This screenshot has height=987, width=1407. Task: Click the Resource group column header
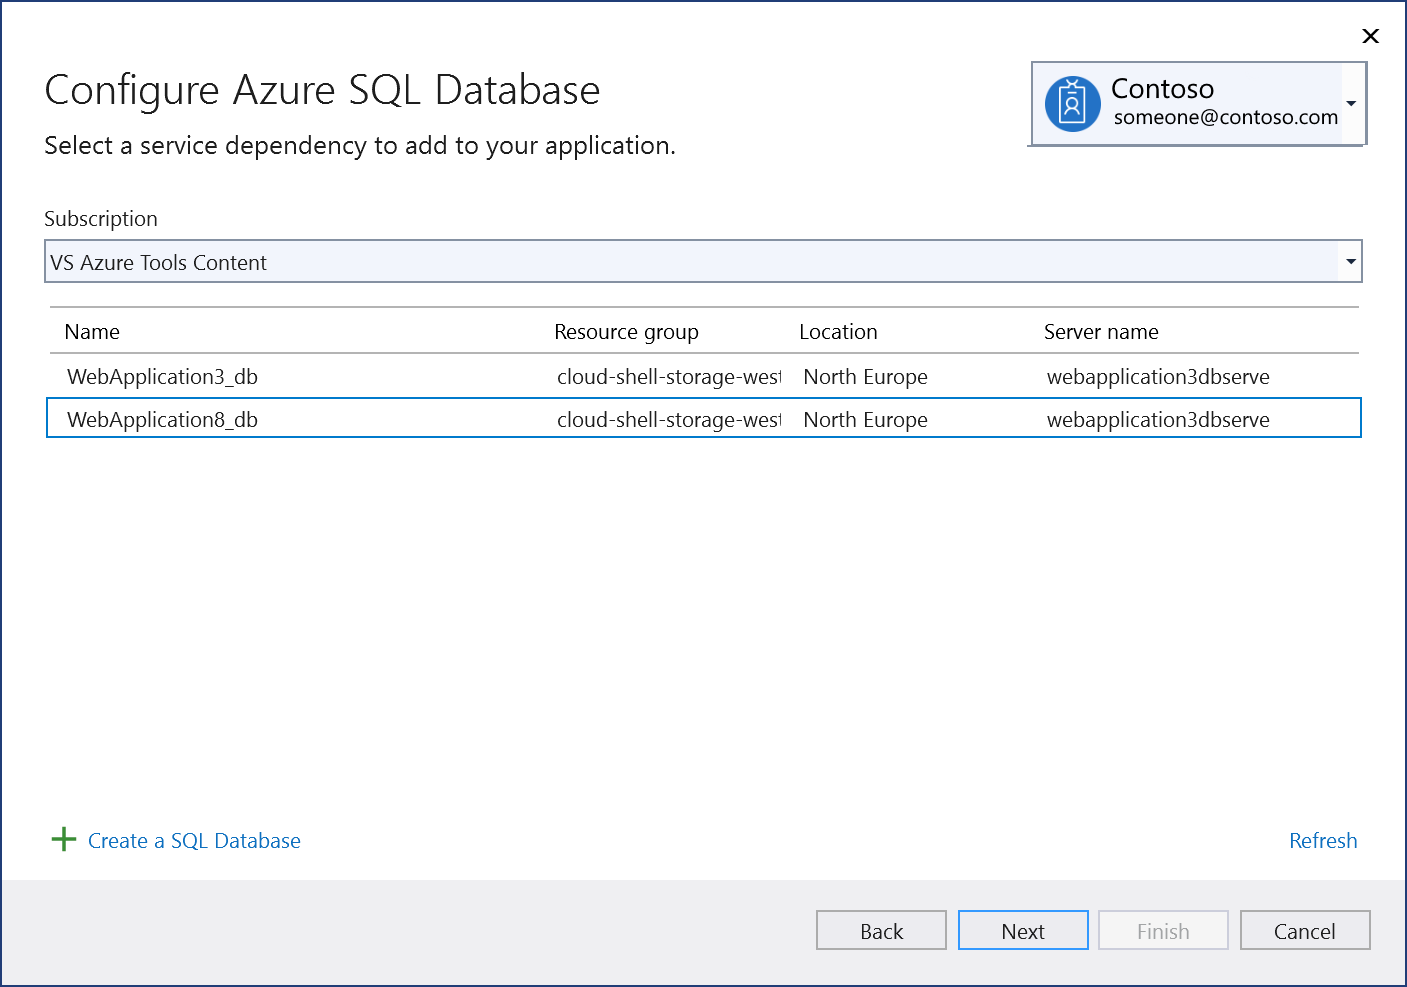[626, 331]
